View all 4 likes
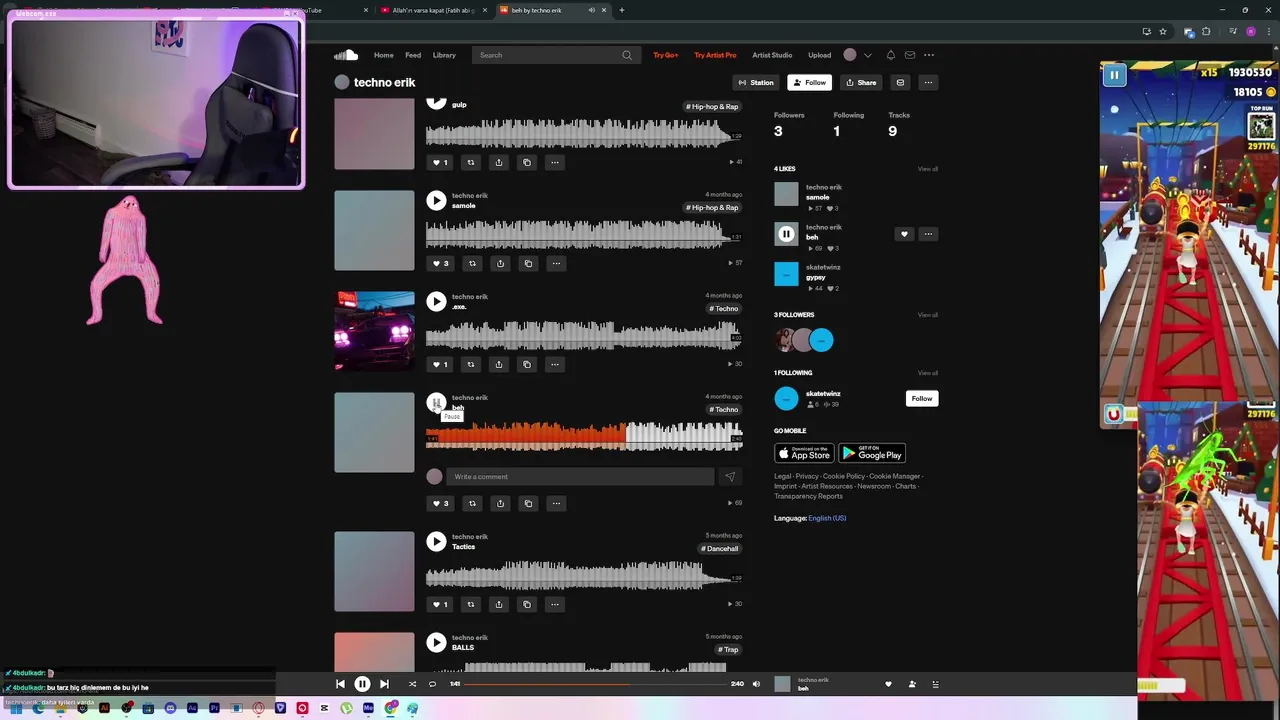This screenshot has width=1280, height=720. 928,169
